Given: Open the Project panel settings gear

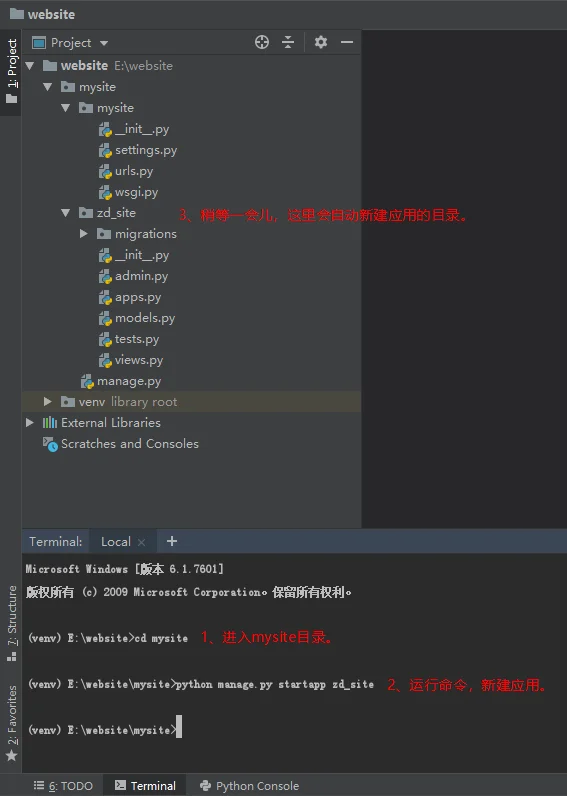Looking at the screenshot, I should click(x=321, y=42).
